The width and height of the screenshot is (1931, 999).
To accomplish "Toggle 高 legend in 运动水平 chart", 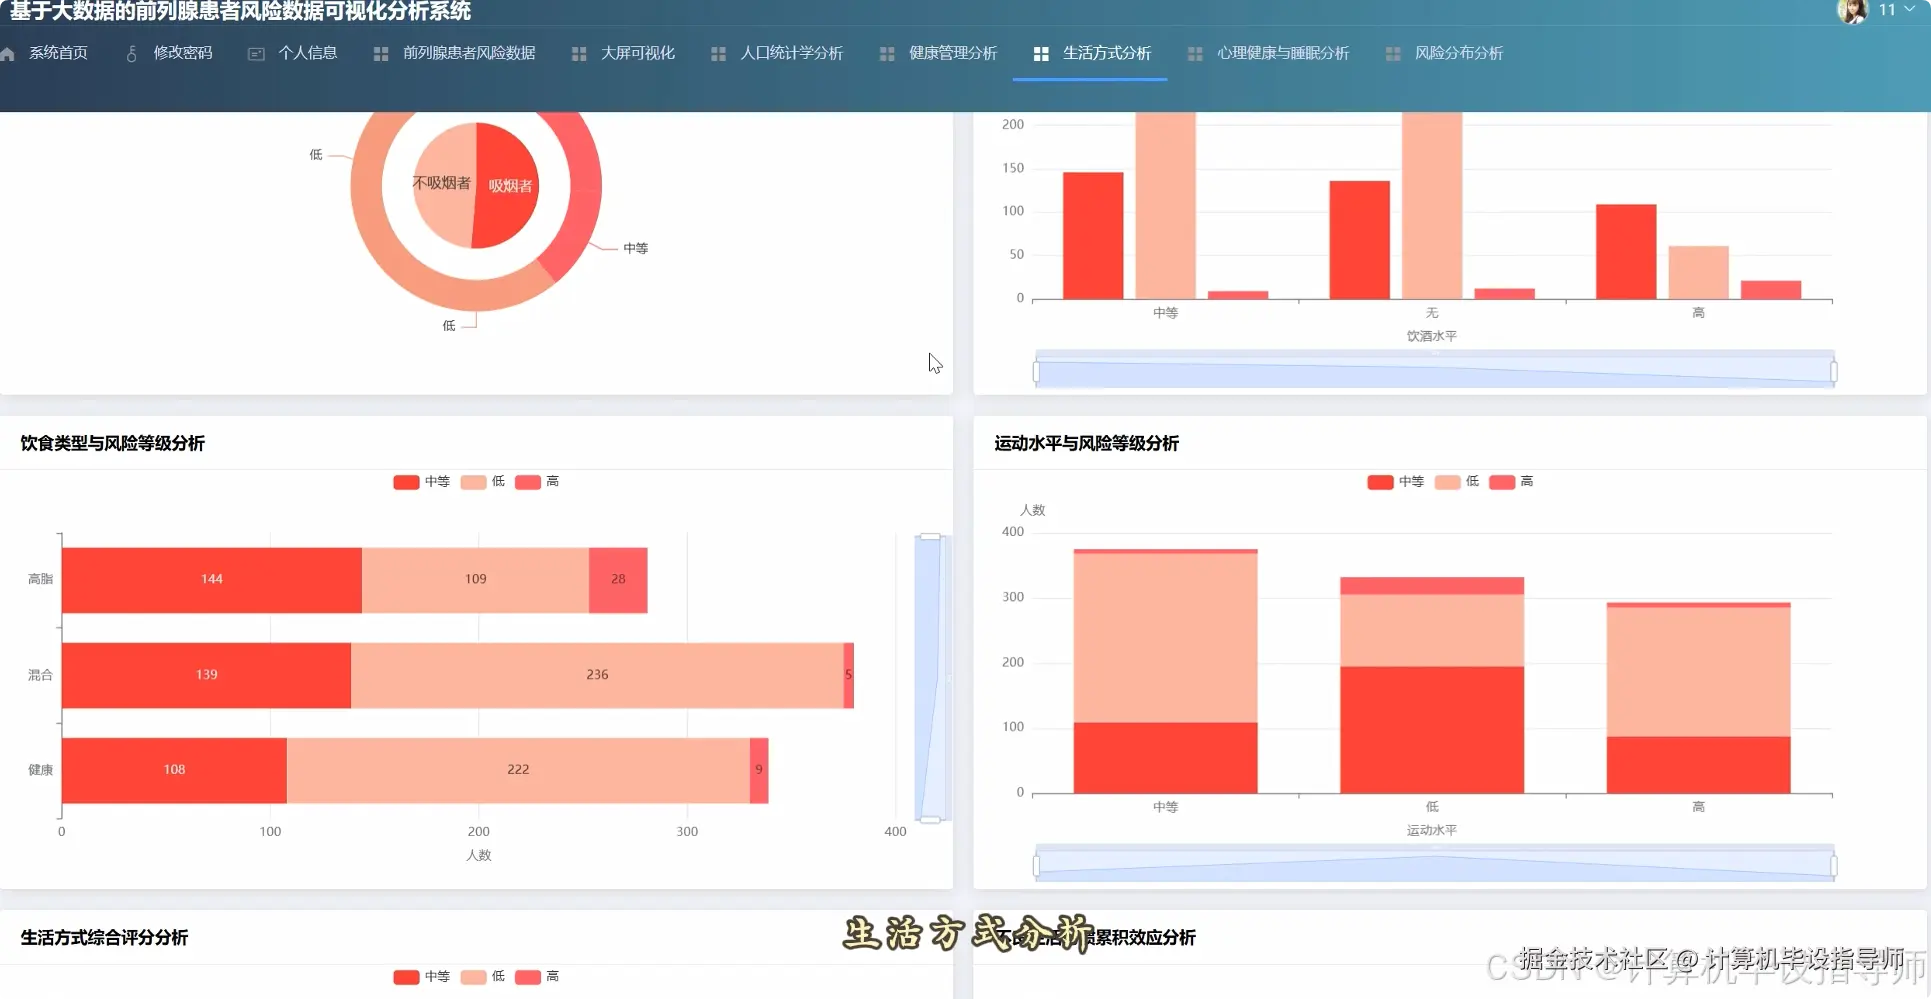I will [1511, 482].
